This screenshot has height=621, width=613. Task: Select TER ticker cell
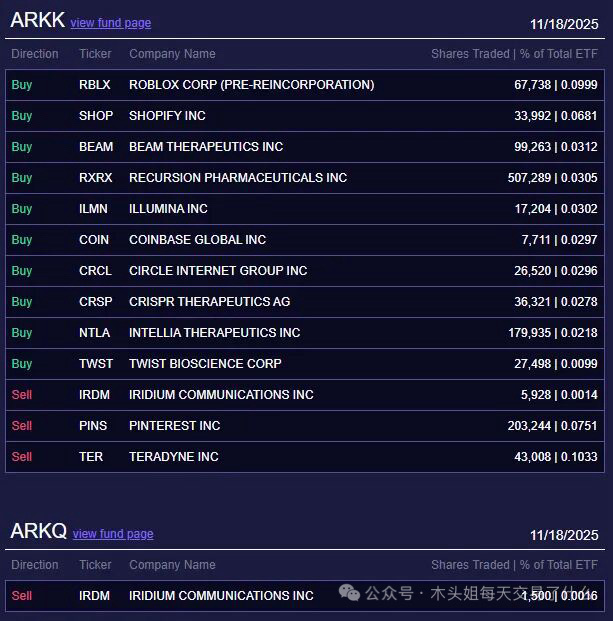(91, 457)
